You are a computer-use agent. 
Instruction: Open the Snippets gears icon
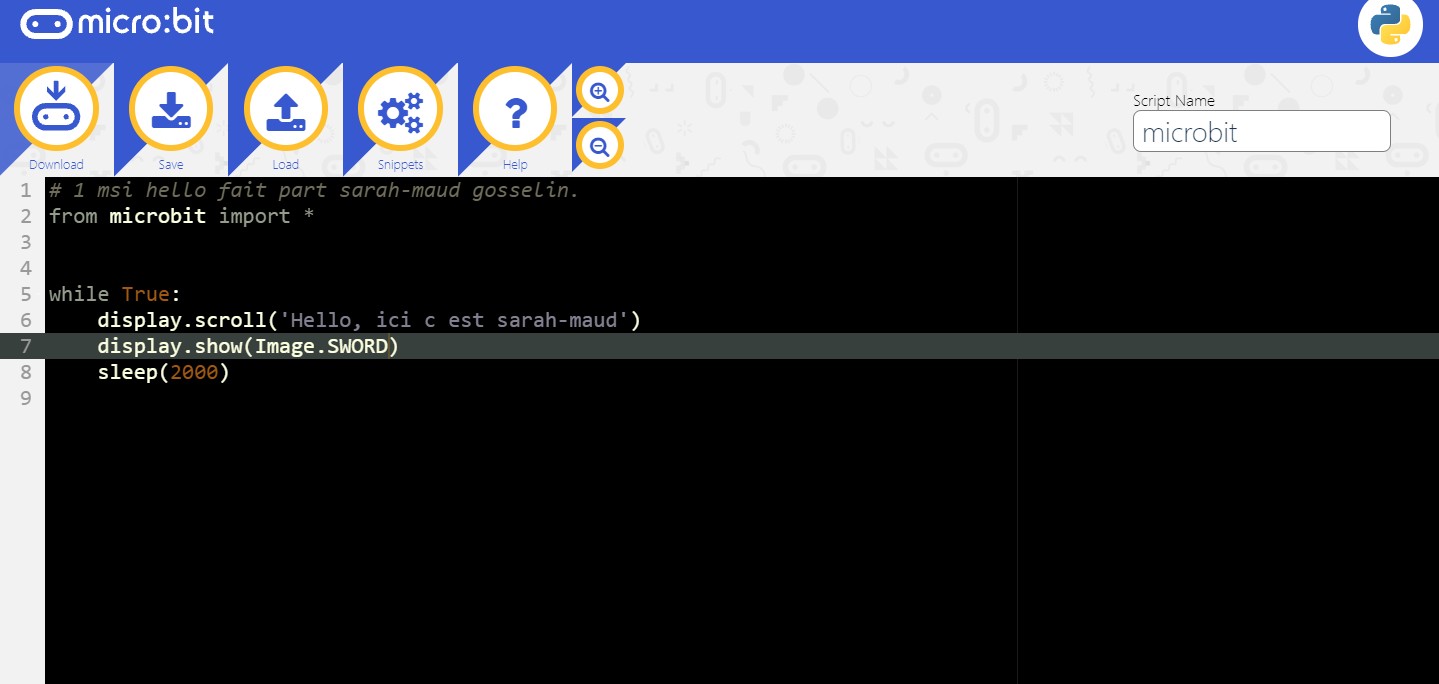(400, 108)
